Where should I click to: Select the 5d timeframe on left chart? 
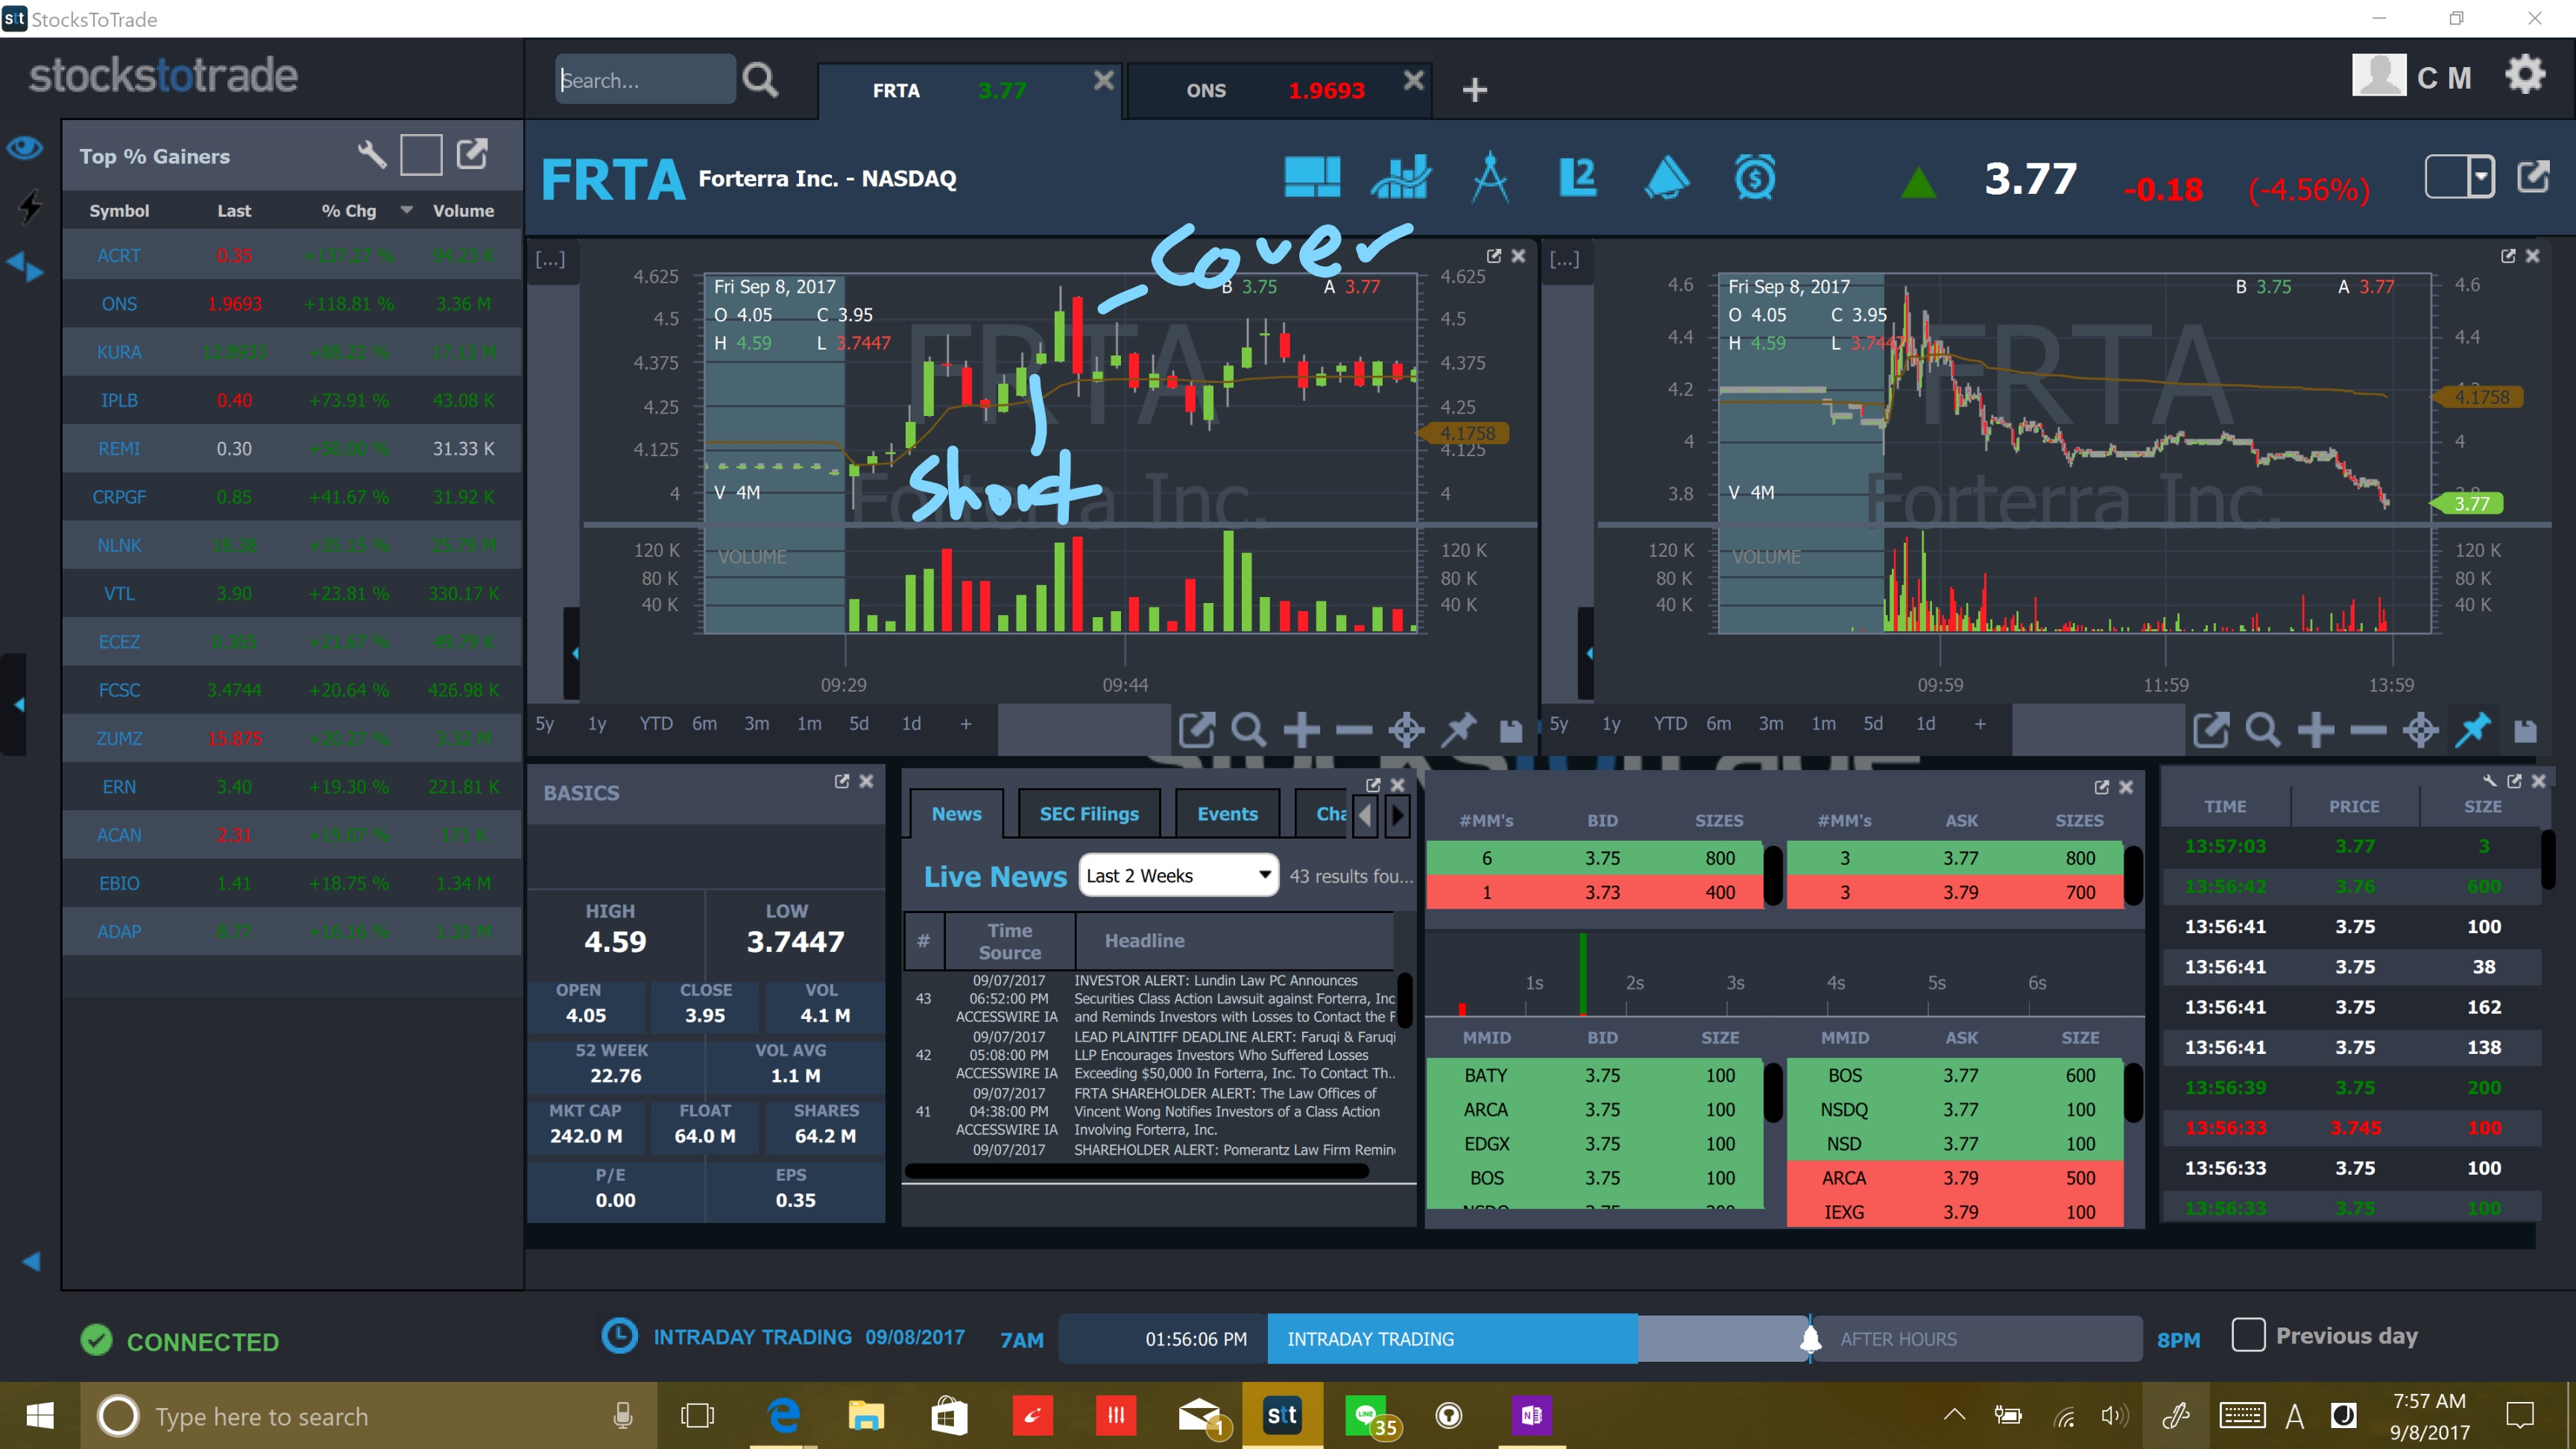(858, 724)
